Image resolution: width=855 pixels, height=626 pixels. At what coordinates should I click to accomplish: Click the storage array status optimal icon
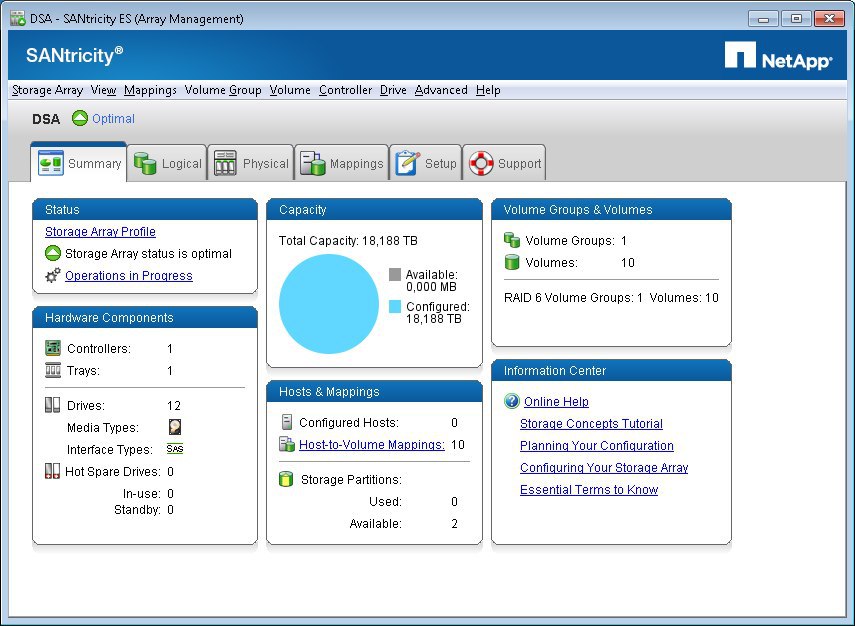(x=53, y=254)
